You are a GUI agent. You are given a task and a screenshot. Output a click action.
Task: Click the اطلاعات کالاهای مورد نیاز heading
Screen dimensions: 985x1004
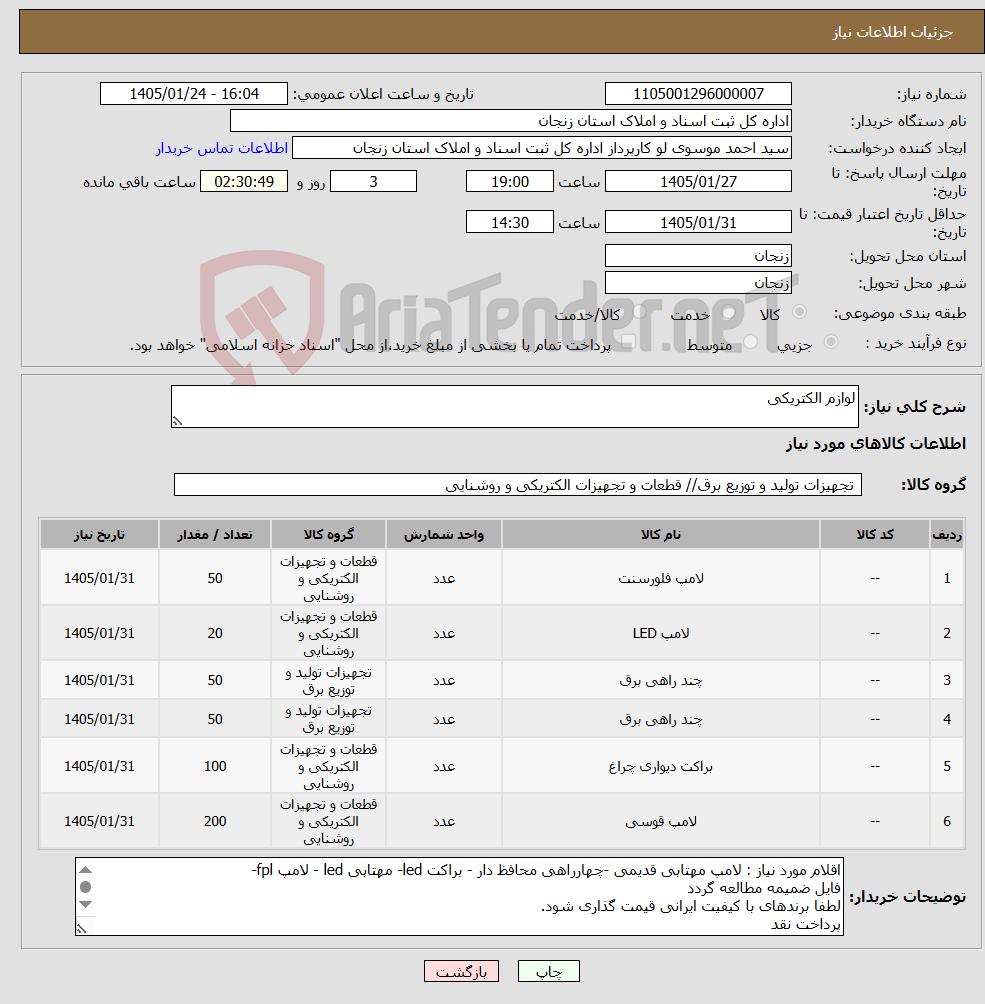click(875, 443)
